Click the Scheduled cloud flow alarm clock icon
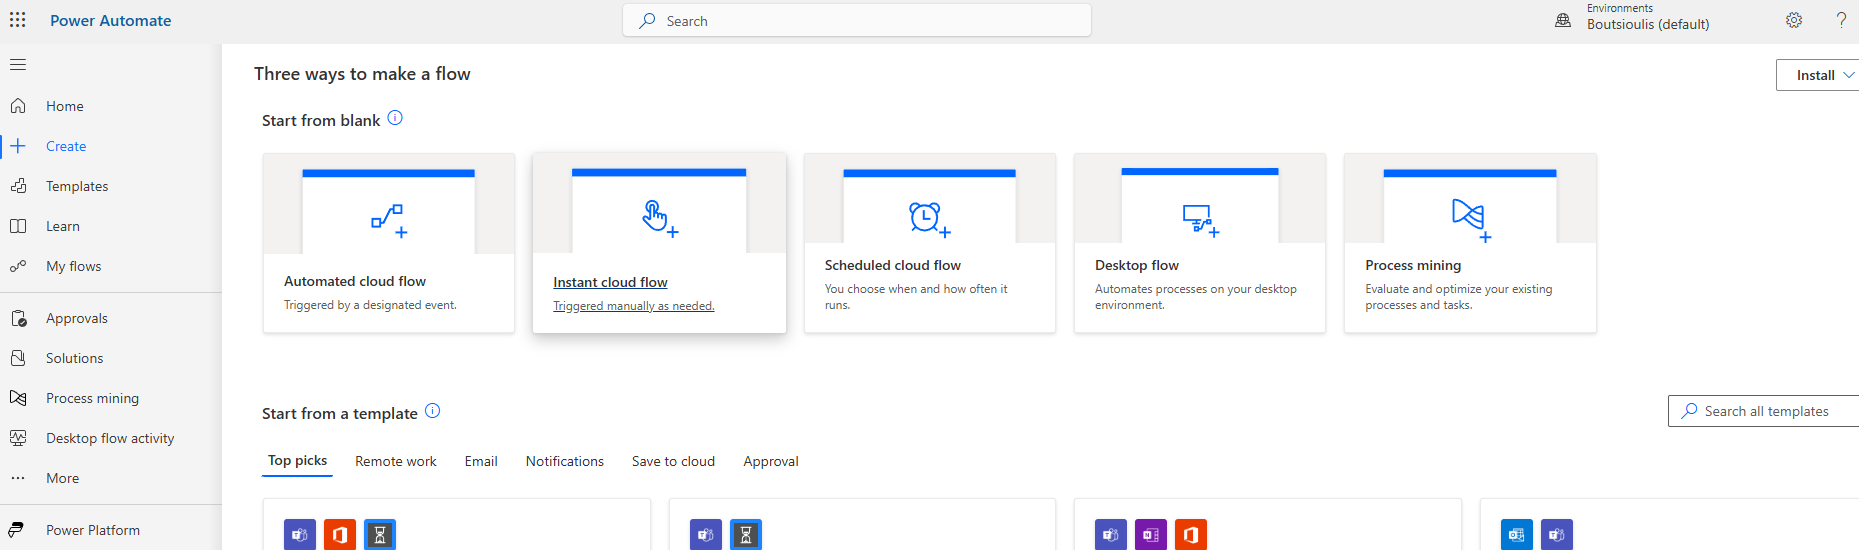Image resolution: width=1859 pixels, height=550 pixels. [x=929, y=219]
